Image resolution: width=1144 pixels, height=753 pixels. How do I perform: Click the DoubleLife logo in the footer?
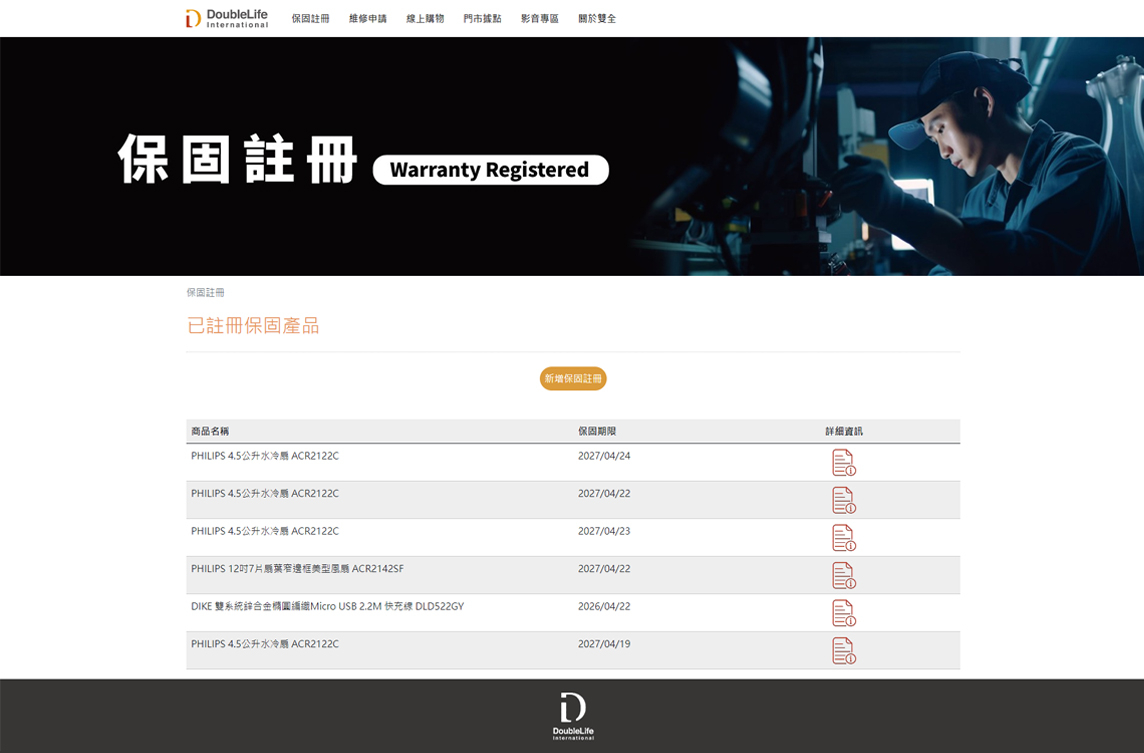point(573,716)
